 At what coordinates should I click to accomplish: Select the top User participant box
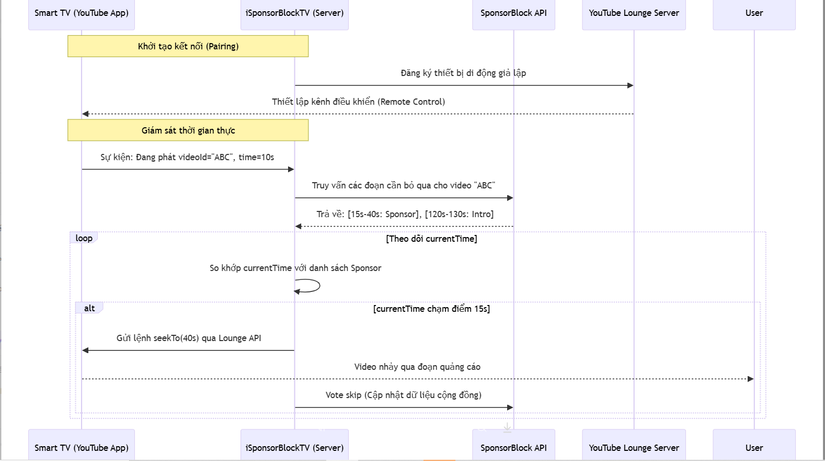coord(754,15)
